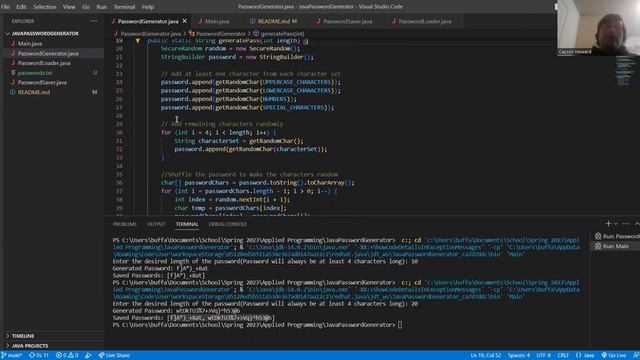Open panel more actions ellipsis

pyautogui.click(x=626, y=224)
